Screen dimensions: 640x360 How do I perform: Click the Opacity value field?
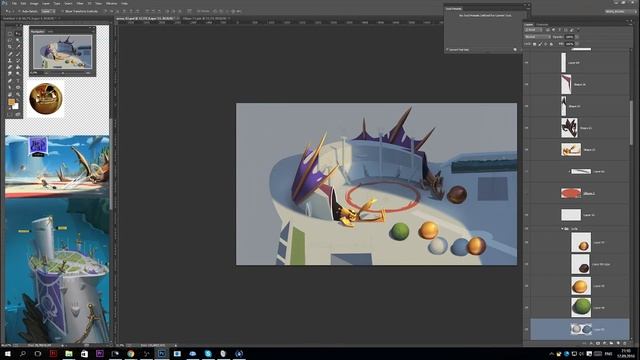[x=569, y=37]
